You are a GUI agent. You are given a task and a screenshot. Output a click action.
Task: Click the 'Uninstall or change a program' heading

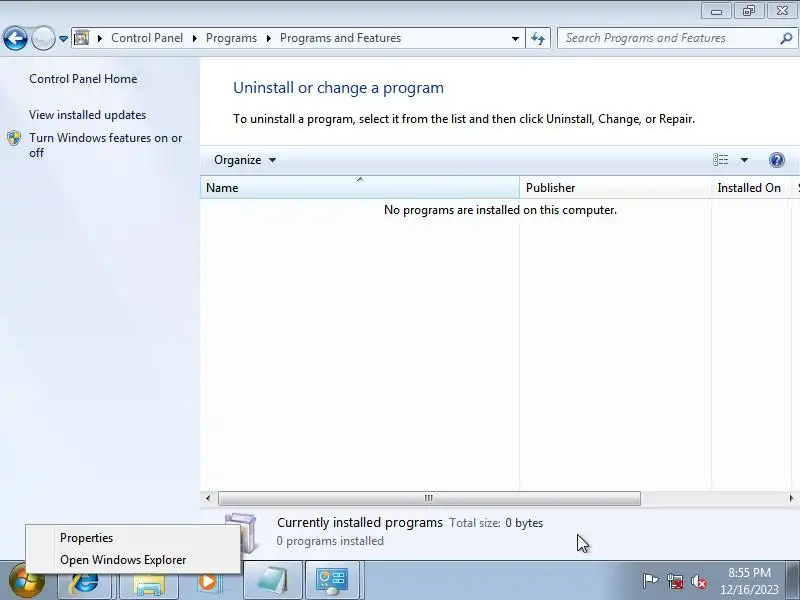pos(338,88)
